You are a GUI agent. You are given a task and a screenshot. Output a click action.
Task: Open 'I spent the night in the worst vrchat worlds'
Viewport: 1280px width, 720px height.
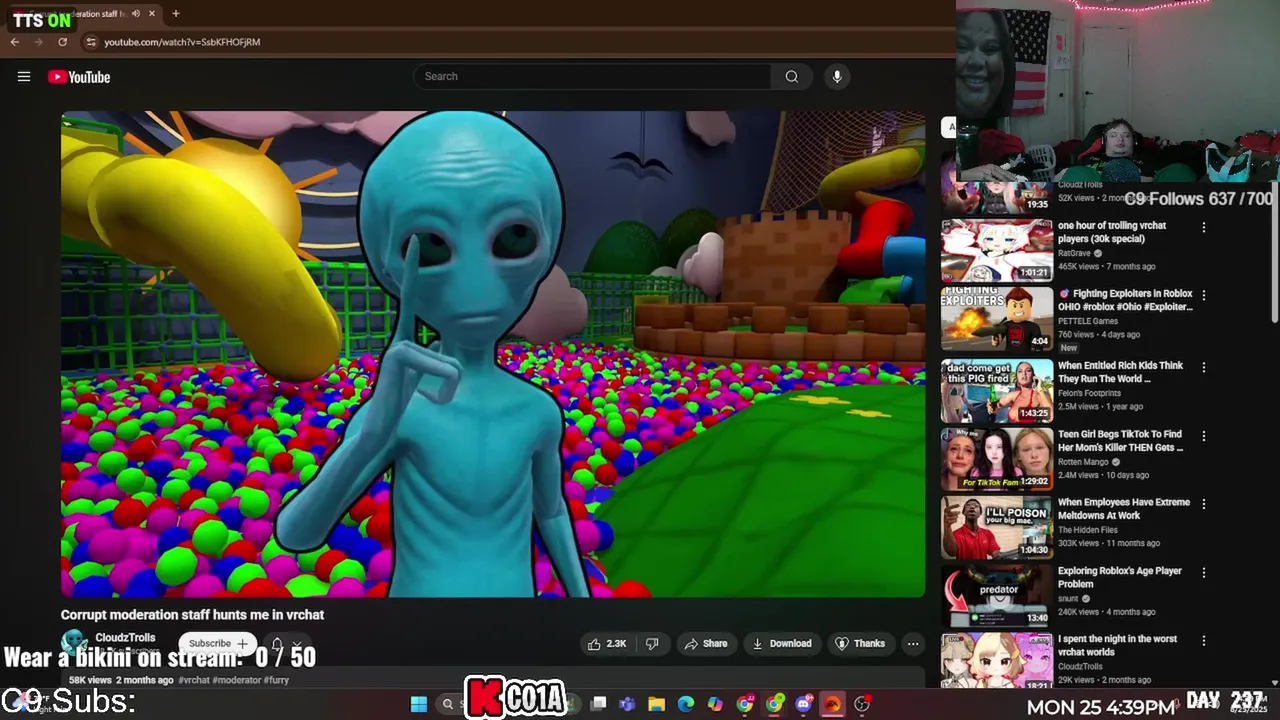click(x=1117, y=645)
